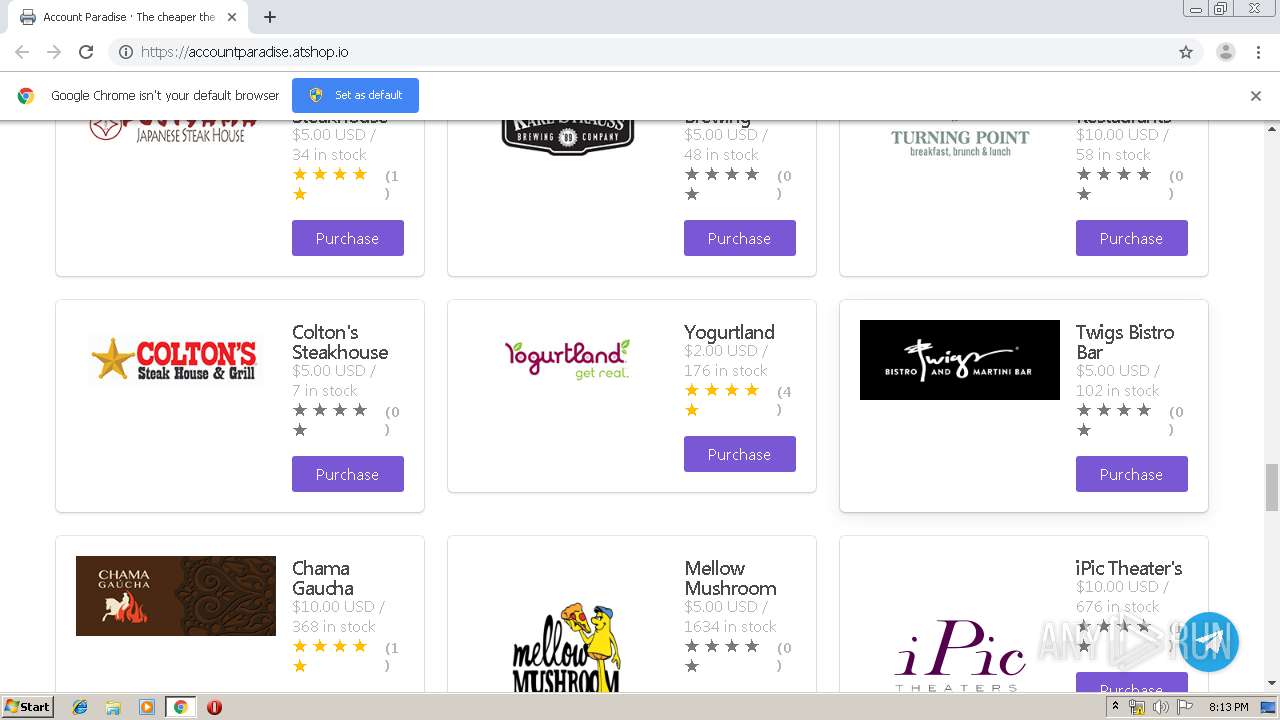This screenshot has height=720, width=1280.
Task: Click the Yogurtland logo image
Action: tap(567, 360)
